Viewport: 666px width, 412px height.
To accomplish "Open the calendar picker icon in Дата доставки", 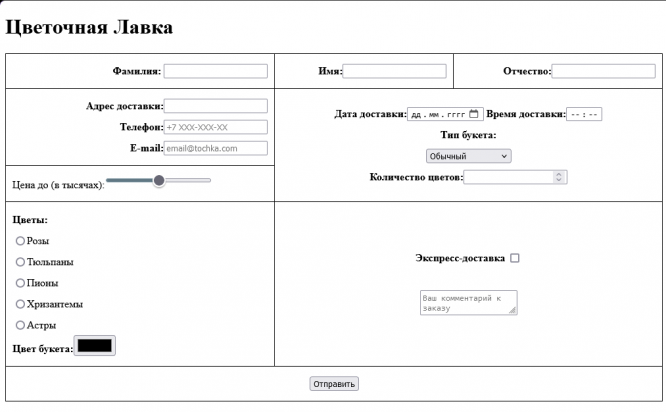I will click(474, 114).
